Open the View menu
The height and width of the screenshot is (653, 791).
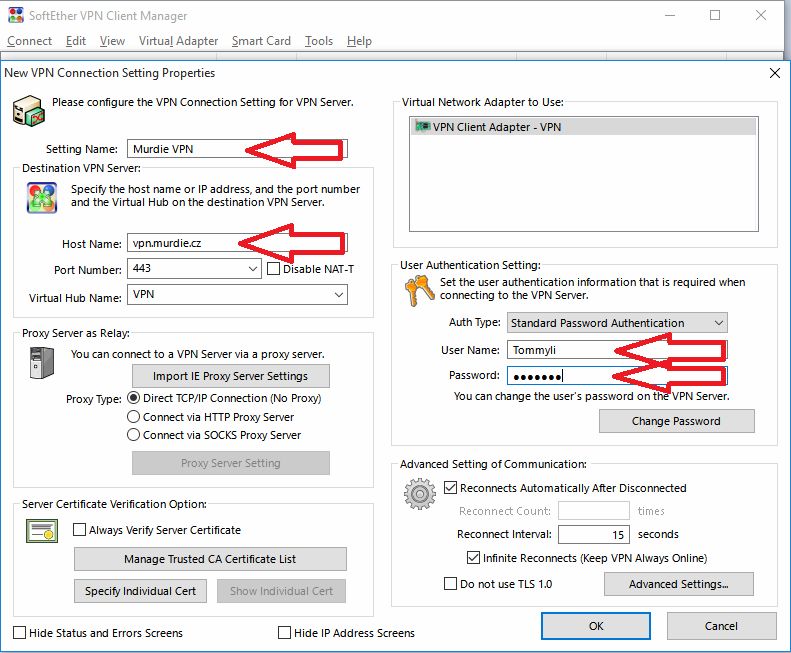click(112, 41)
